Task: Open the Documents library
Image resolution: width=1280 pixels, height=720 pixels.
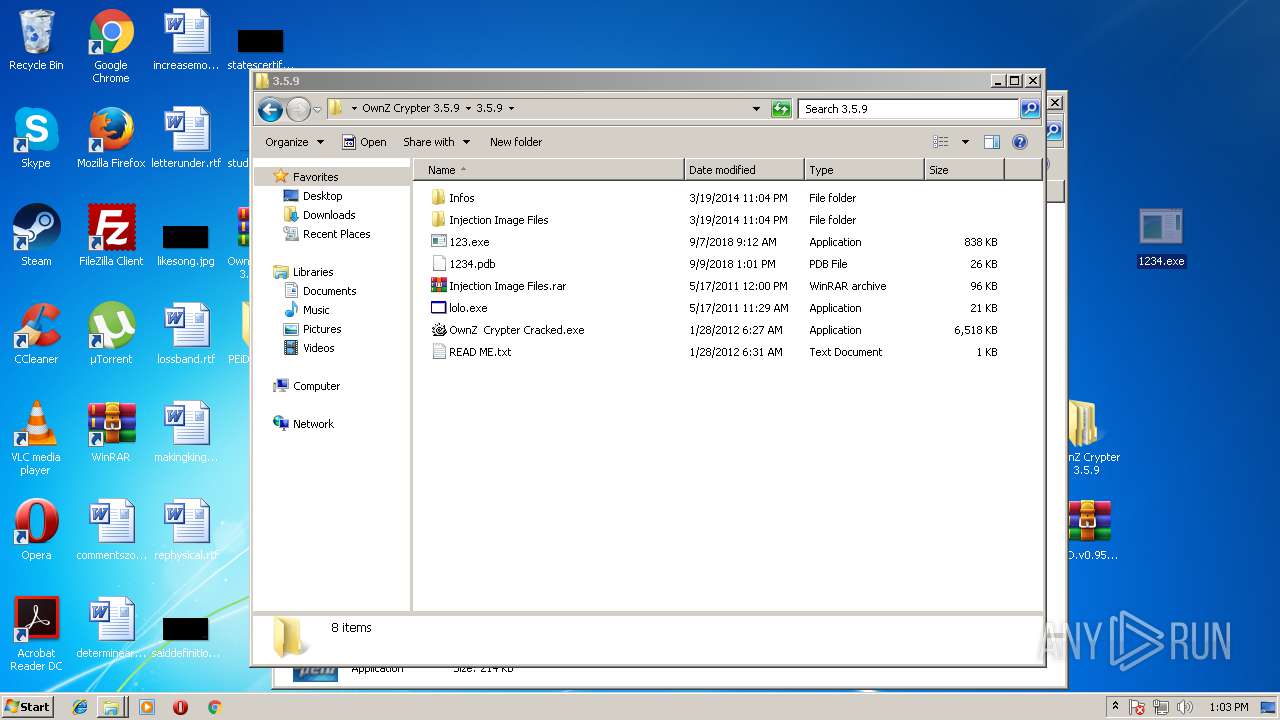Action: pos(329,291)
